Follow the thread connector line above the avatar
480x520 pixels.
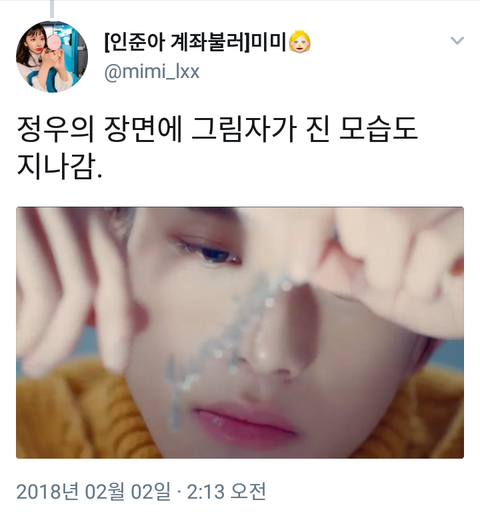click(52, 9)
